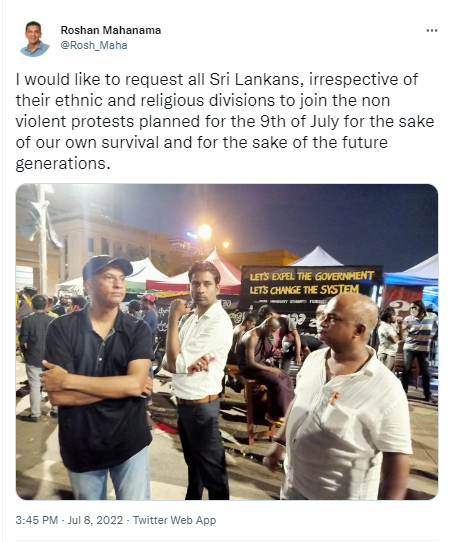
Task: Click the 3:45 PM timestamp
Action: pos(37,520)
